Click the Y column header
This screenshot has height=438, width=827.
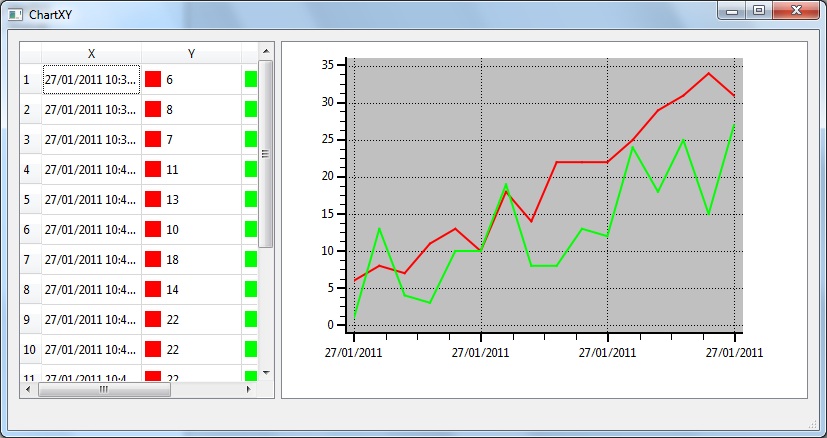(191, 53)
